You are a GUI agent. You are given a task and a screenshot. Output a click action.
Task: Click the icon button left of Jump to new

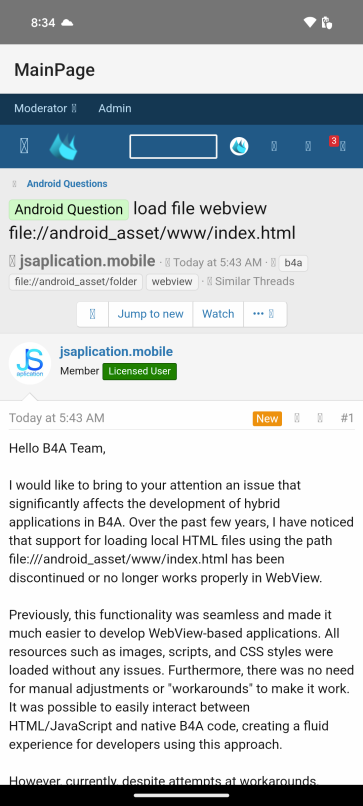93,314
